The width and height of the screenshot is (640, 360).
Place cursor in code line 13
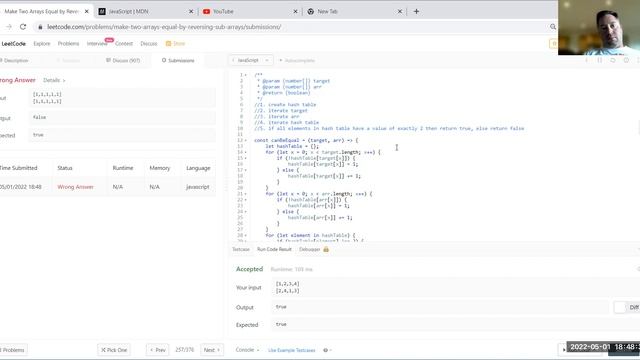292,146
